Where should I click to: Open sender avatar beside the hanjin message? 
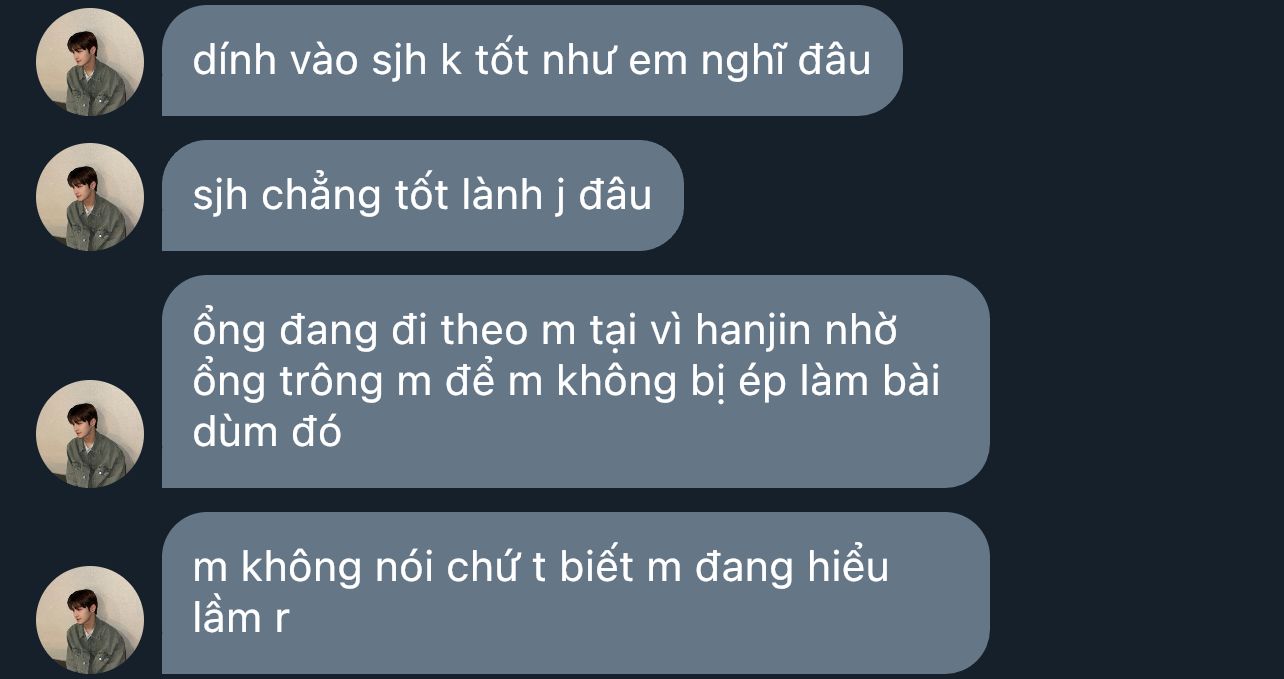click(90, 434)
